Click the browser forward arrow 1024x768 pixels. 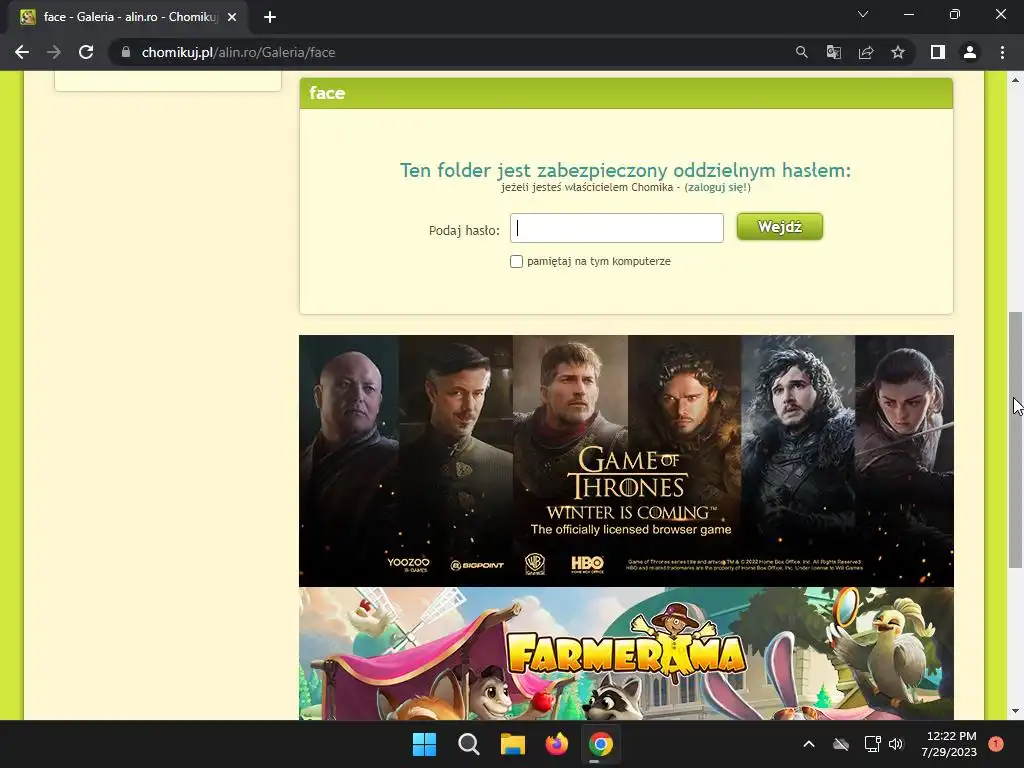(54, 52)
